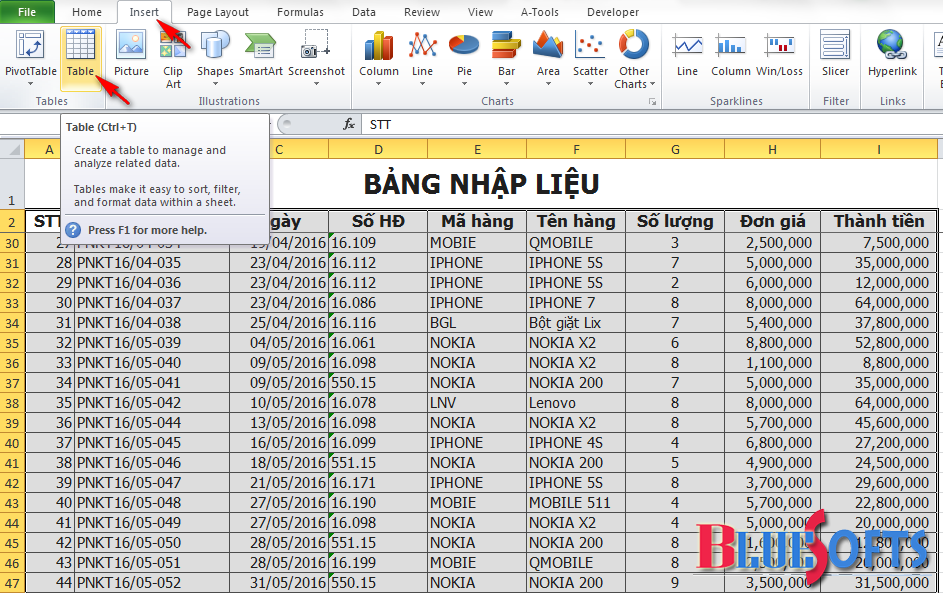Insert a SmartArt graphic
The height and width of the screenshot is (593, 943).
click(x=261, y=54)
